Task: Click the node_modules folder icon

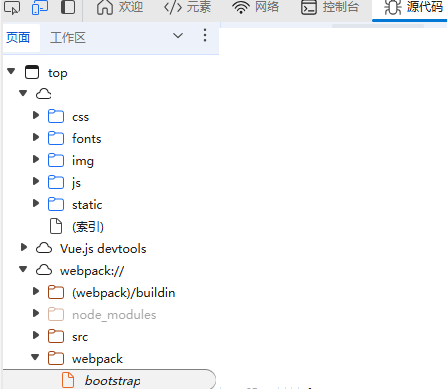Action: point(56,314)
